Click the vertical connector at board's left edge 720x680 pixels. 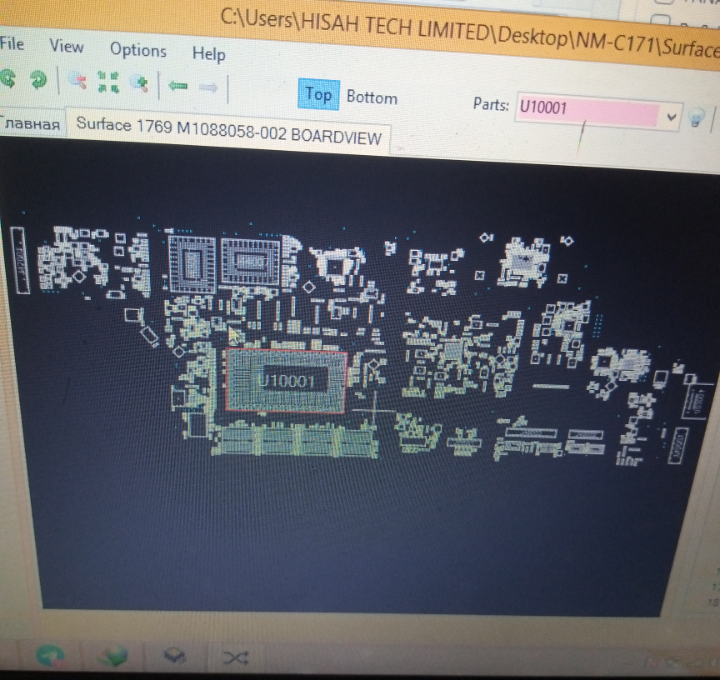(x=20, y=260)
